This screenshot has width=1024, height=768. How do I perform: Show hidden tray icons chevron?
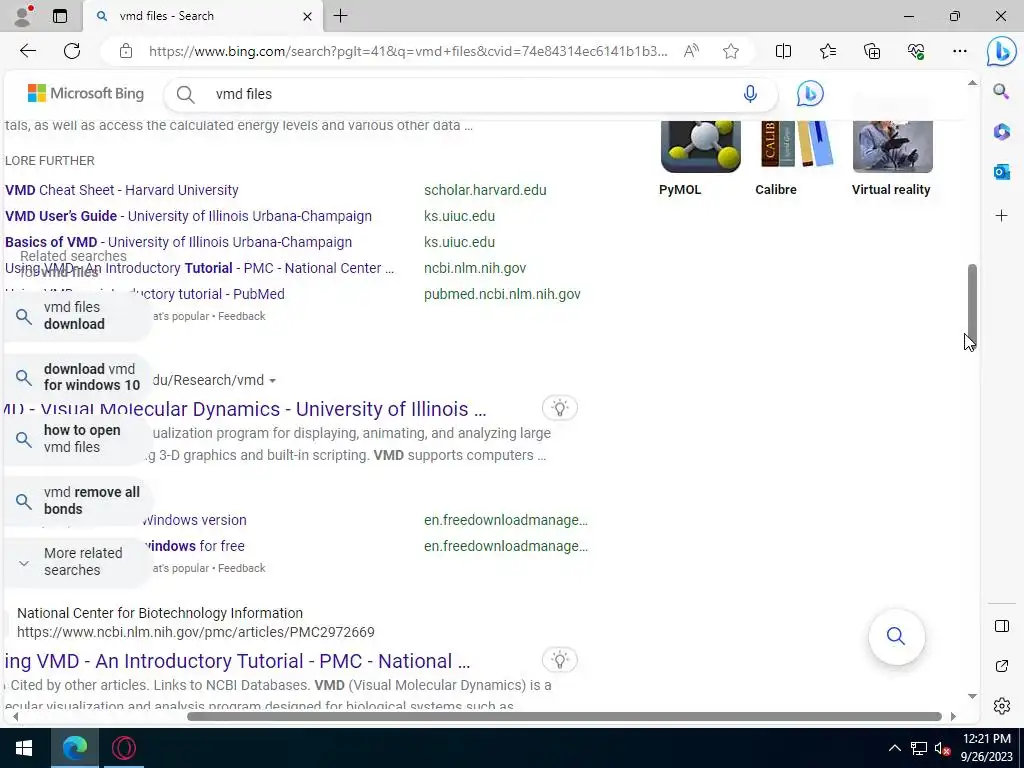coord(895,748)
